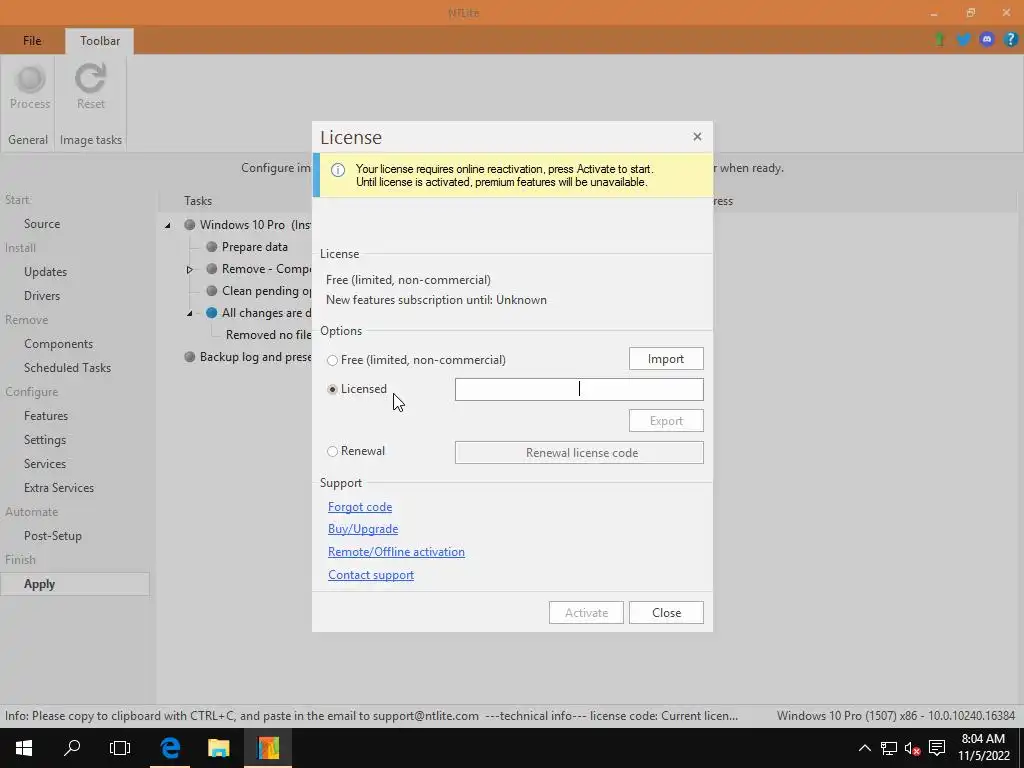Open the Remote/Offline activation link

396,552
